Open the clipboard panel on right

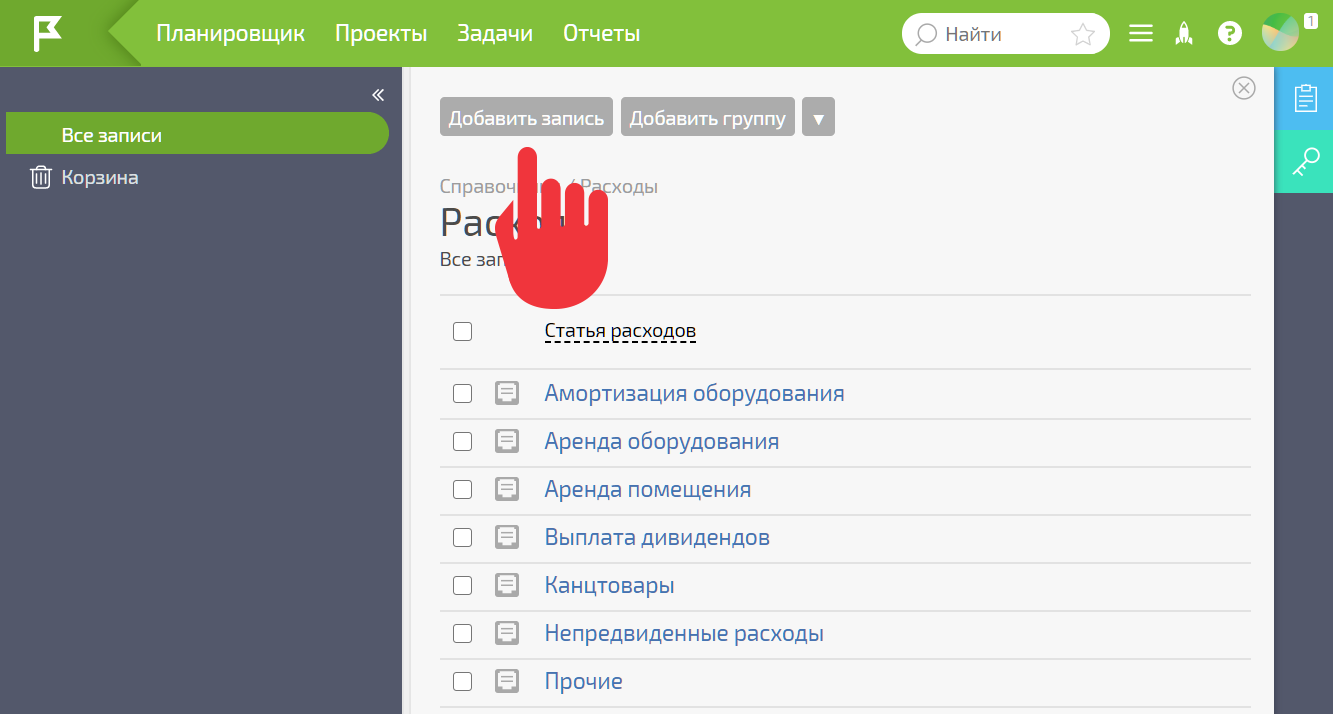click(1304, 98)
